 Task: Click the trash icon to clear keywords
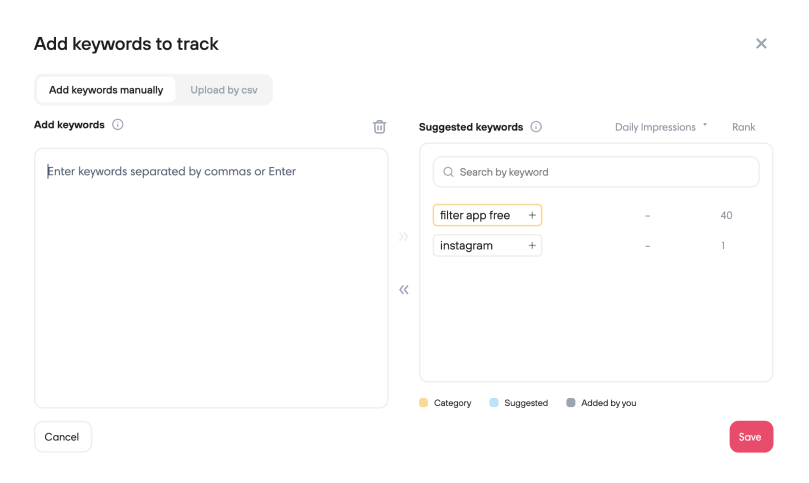click(379, 127)
